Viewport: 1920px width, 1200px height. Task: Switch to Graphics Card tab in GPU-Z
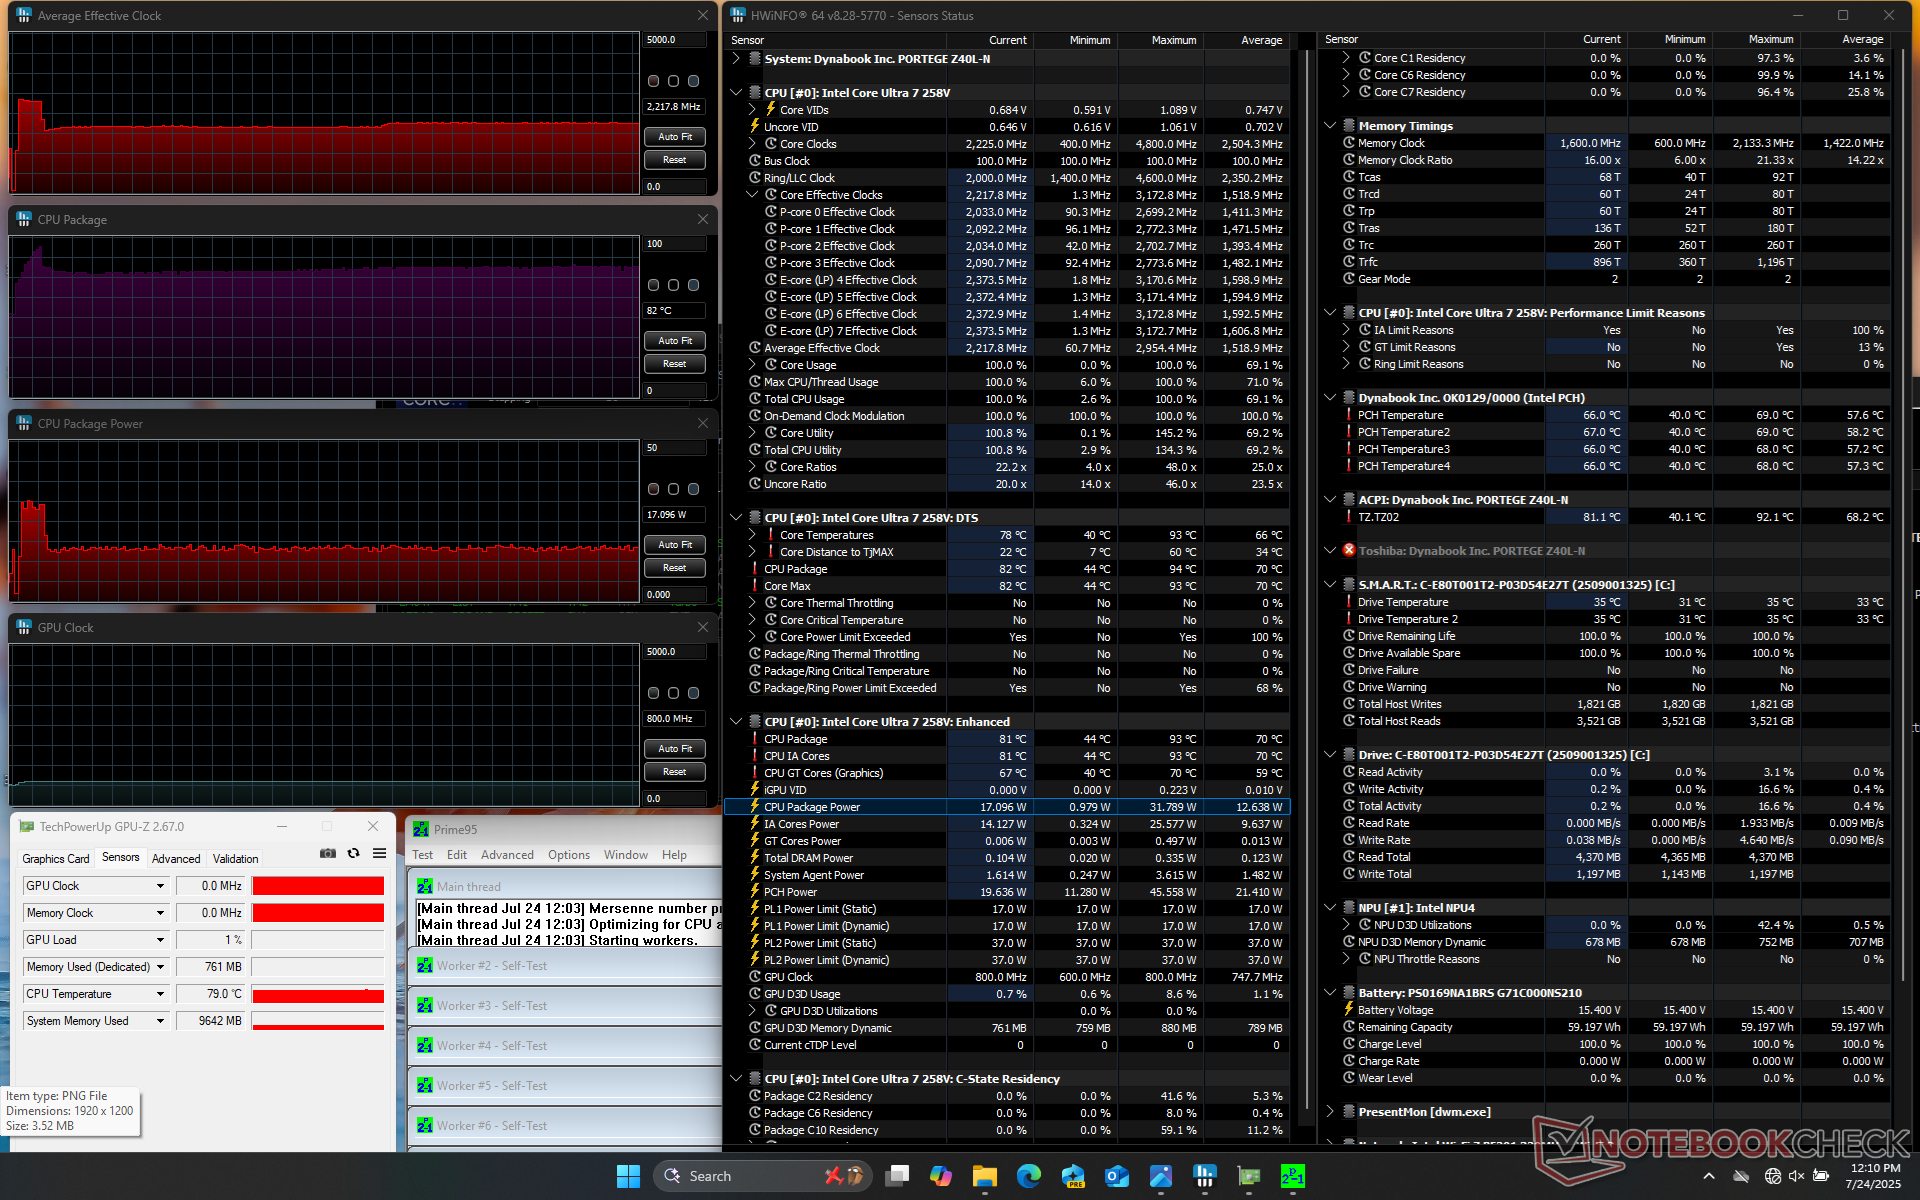56,858
